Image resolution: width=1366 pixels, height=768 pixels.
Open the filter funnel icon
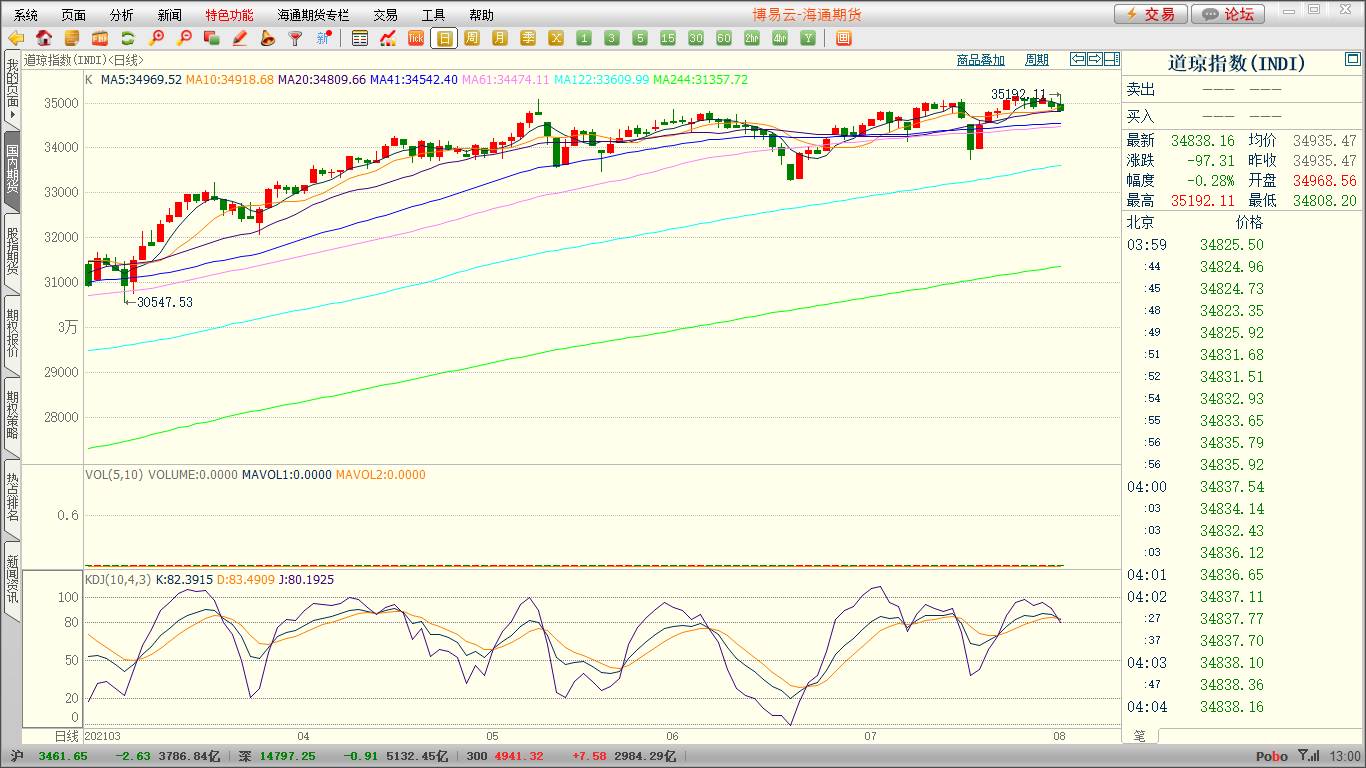click(295, 38)
